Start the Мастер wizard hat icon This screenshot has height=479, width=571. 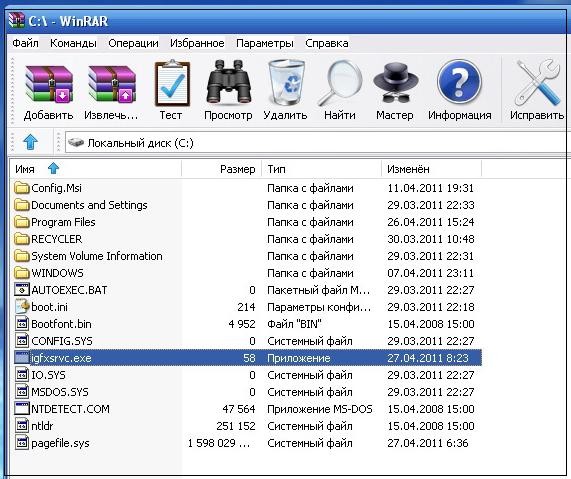coord(395,83)
